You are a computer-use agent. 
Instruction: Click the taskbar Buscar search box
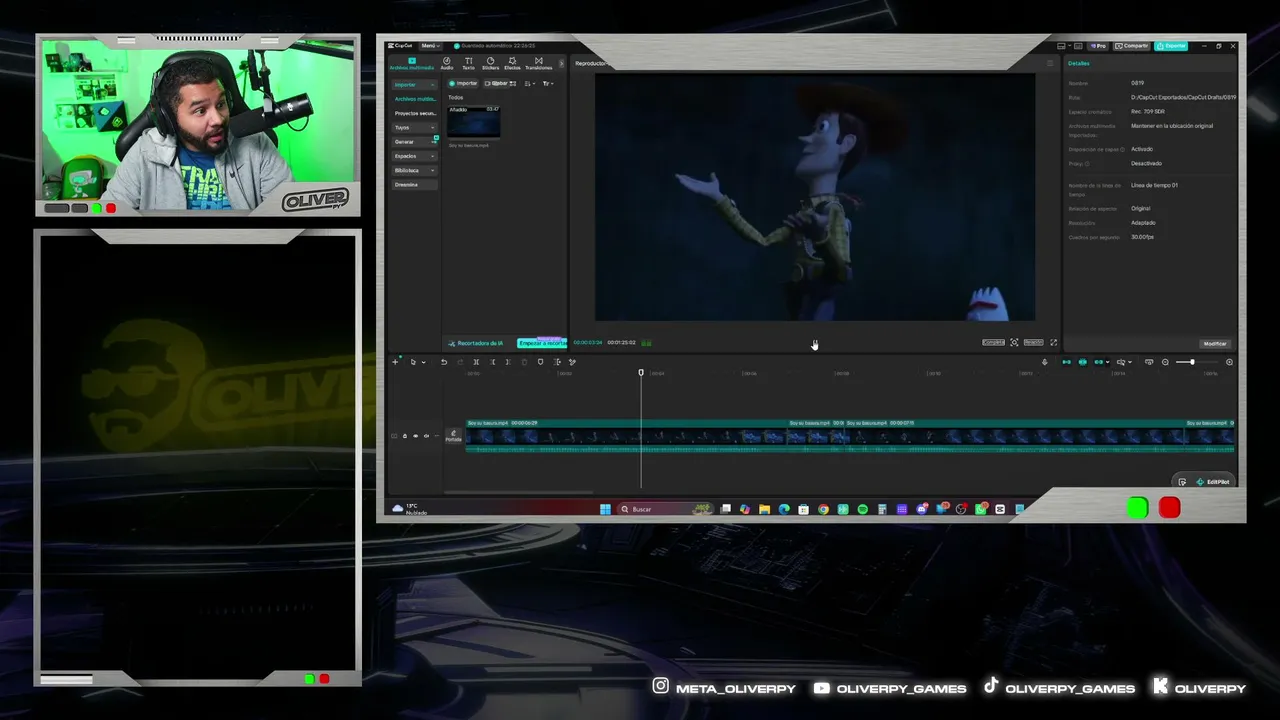pyautogui.click(x=665, y=509)
